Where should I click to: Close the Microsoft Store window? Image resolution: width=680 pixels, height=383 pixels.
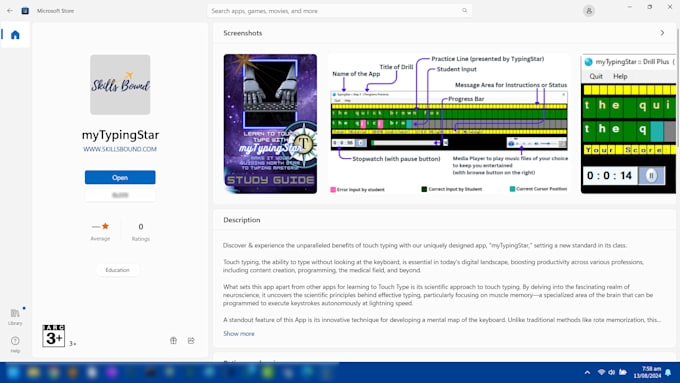click(670, 7)
